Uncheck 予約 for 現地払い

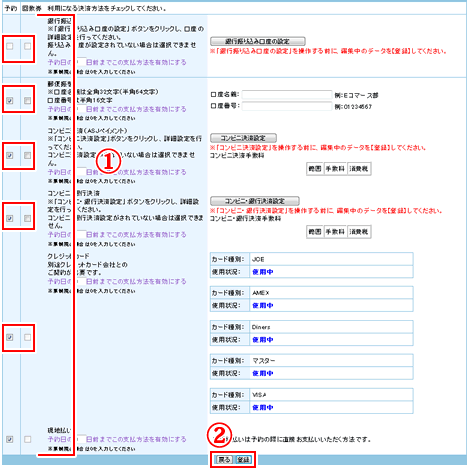pos(10,439)
